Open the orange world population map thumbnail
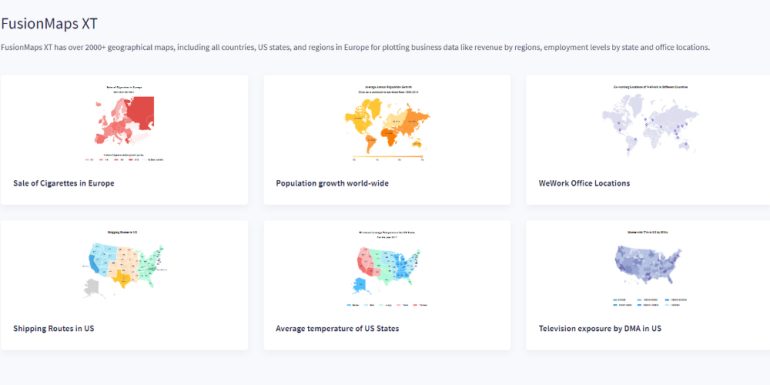 [x=387, y=122]
